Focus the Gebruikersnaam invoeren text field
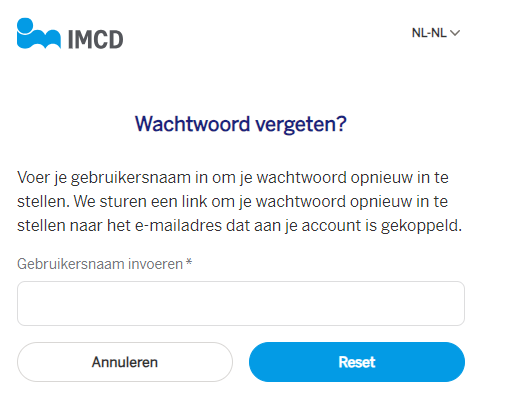 pyautogui.click(x=241, y=303)
